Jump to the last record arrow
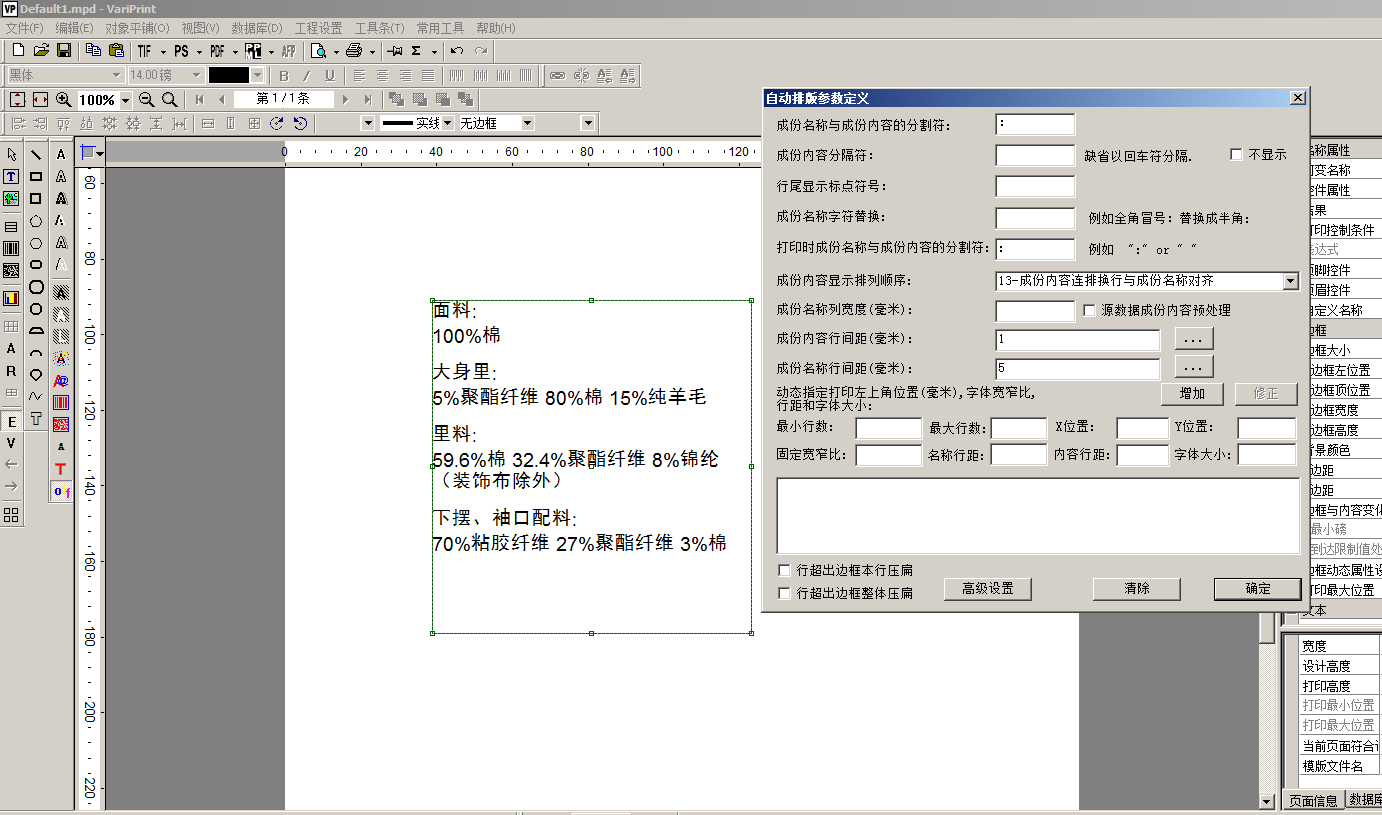This screenshot has width=1382, height=815. click(x=368, y=99)
